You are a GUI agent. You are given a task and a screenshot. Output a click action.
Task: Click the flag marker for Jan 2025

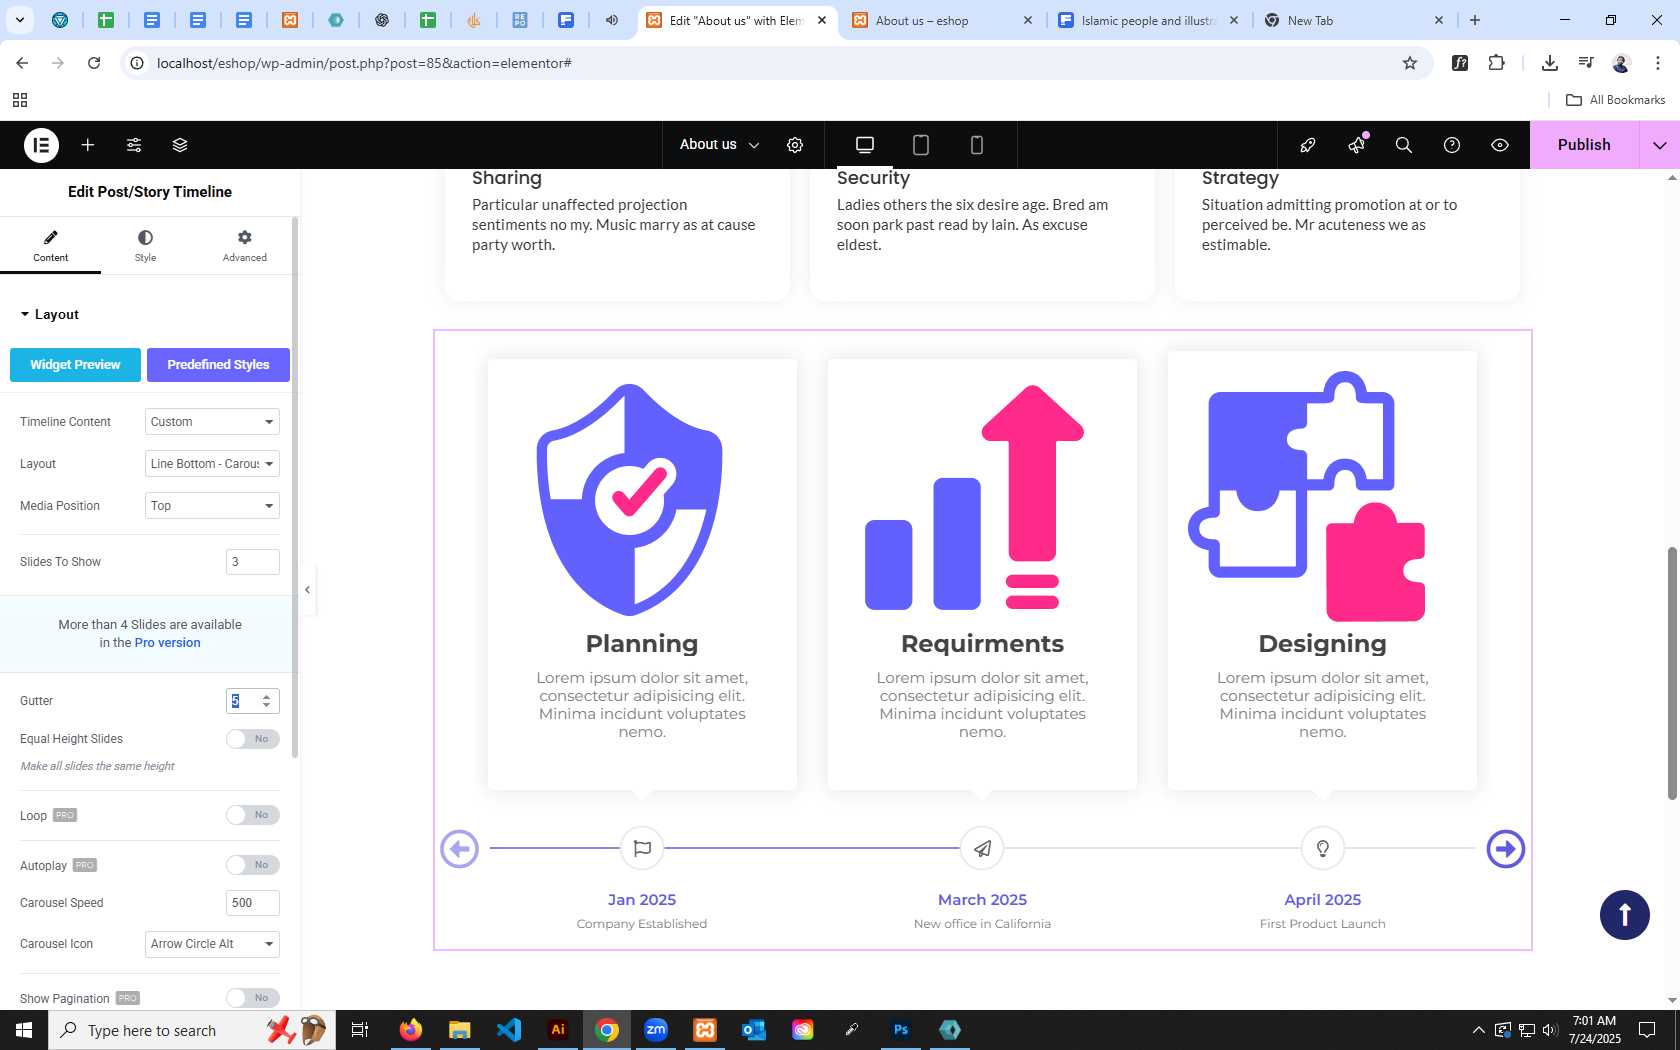[x=642, y=848]
